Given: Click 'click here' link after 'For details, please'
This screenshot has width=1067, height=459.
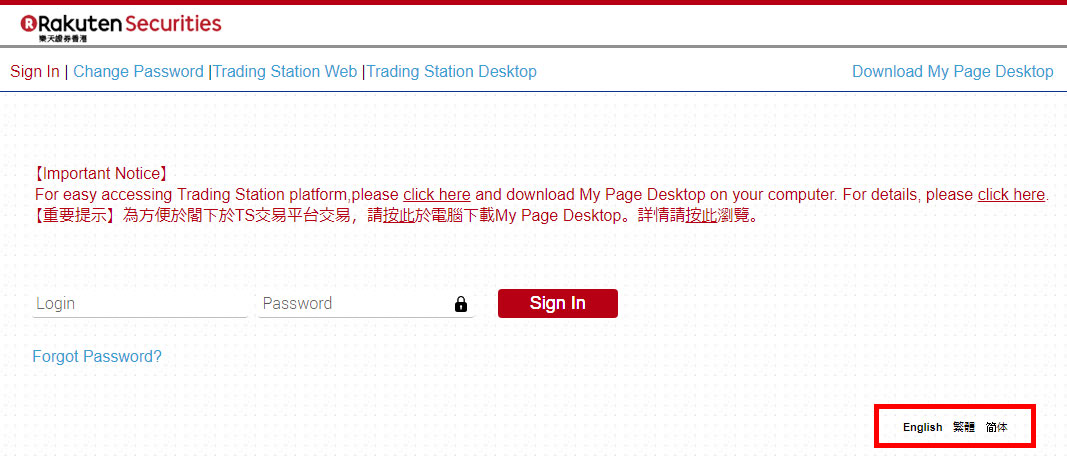Looking at the screenshot, I should pyautogui.click(x=1011, y=195).
